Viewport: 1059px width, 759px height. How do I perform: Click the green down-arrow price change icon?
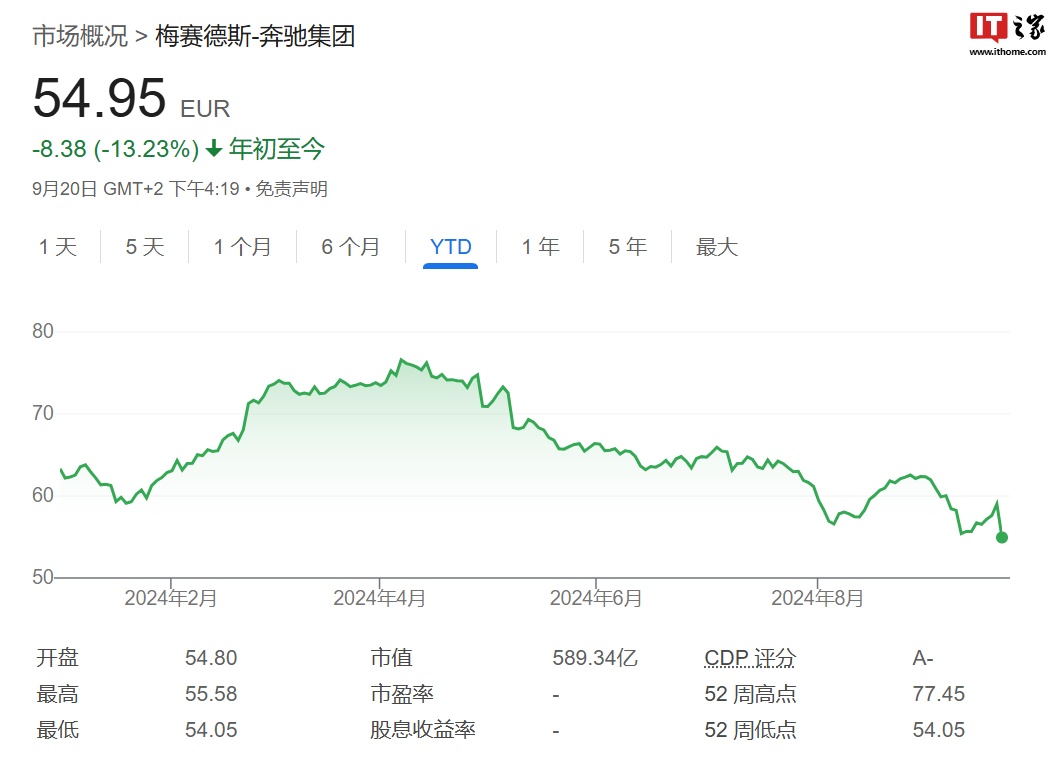[x=213, y=149]
